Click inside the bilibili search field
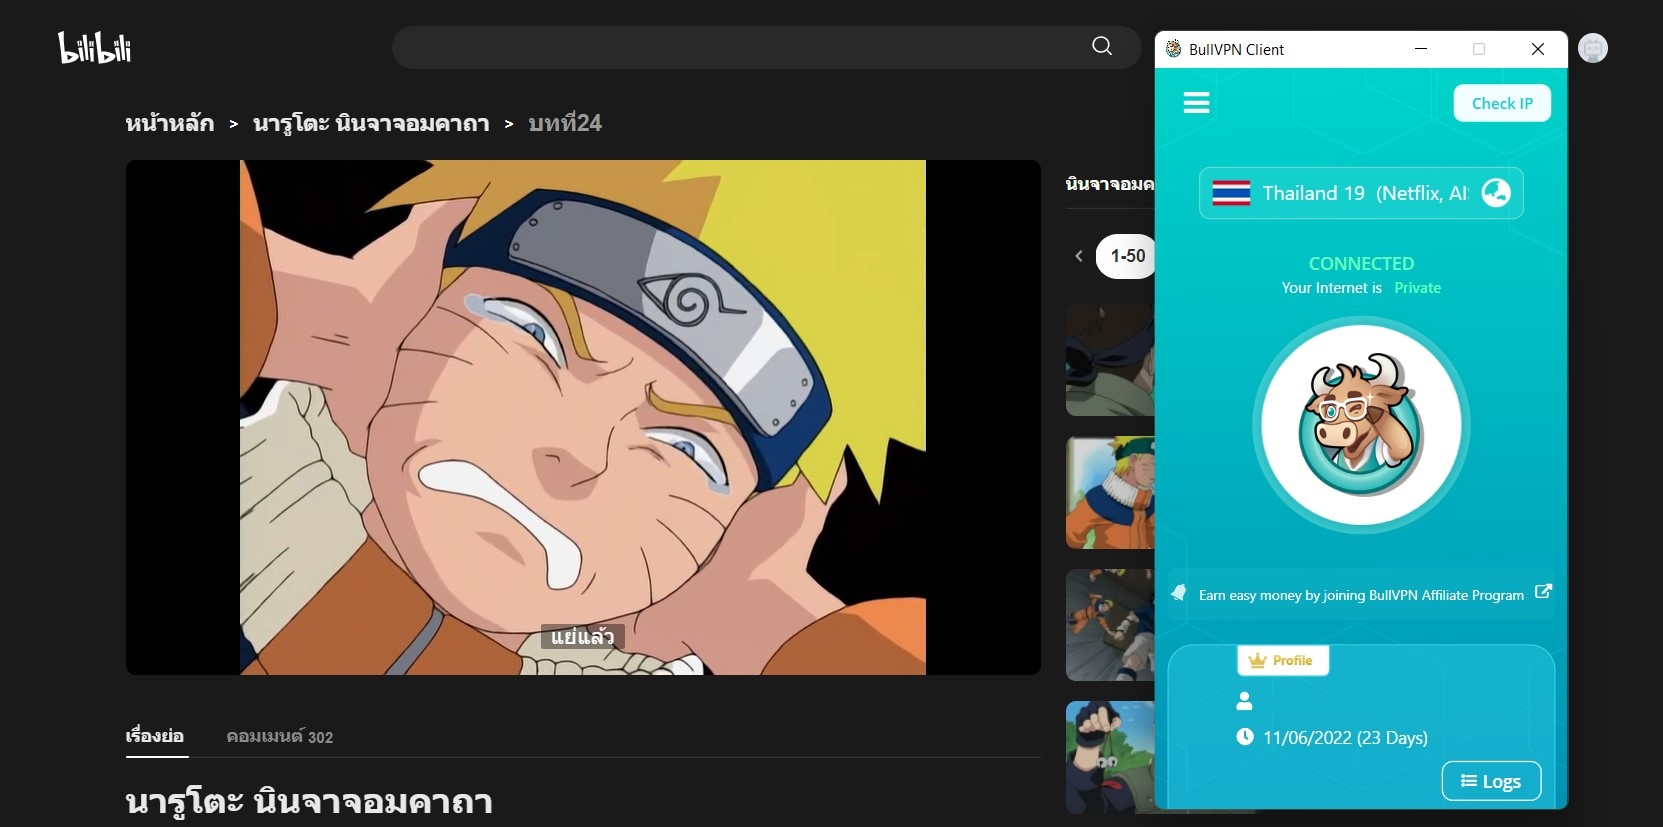This screenshot has width=1663, height=827. 740,47
